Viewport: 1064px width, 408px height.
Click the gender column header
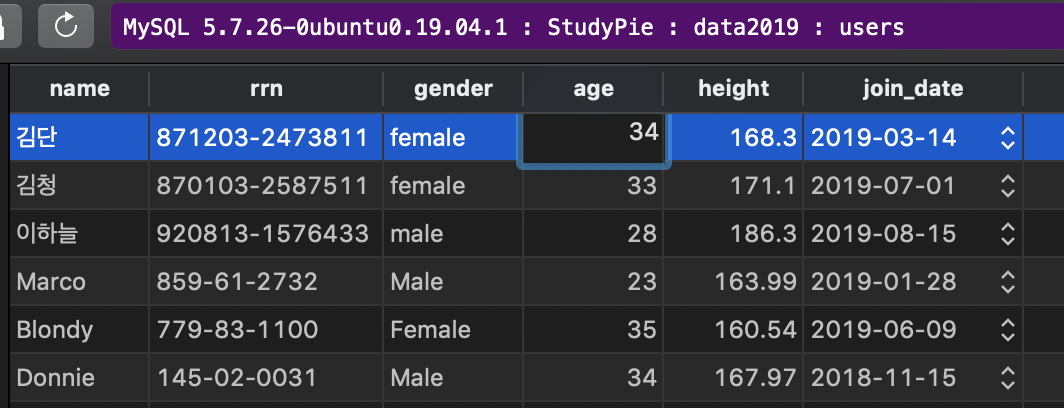453,89
